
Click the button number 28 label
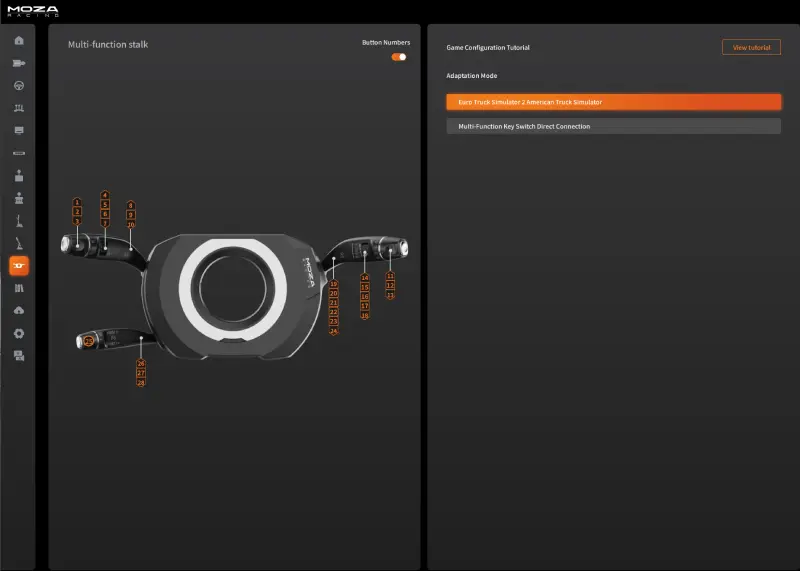pyautogui.click(x=141, y=383)
